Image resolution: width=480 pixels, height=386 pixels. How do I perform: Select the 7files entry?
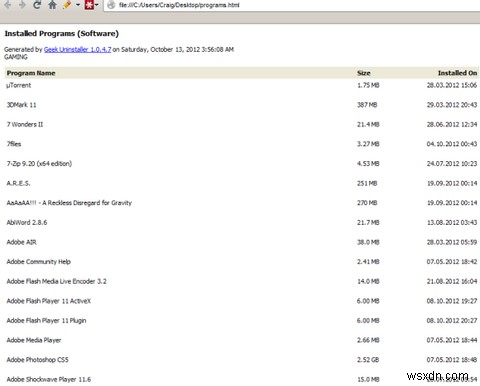pyautogui.click(x=14, y=144)
